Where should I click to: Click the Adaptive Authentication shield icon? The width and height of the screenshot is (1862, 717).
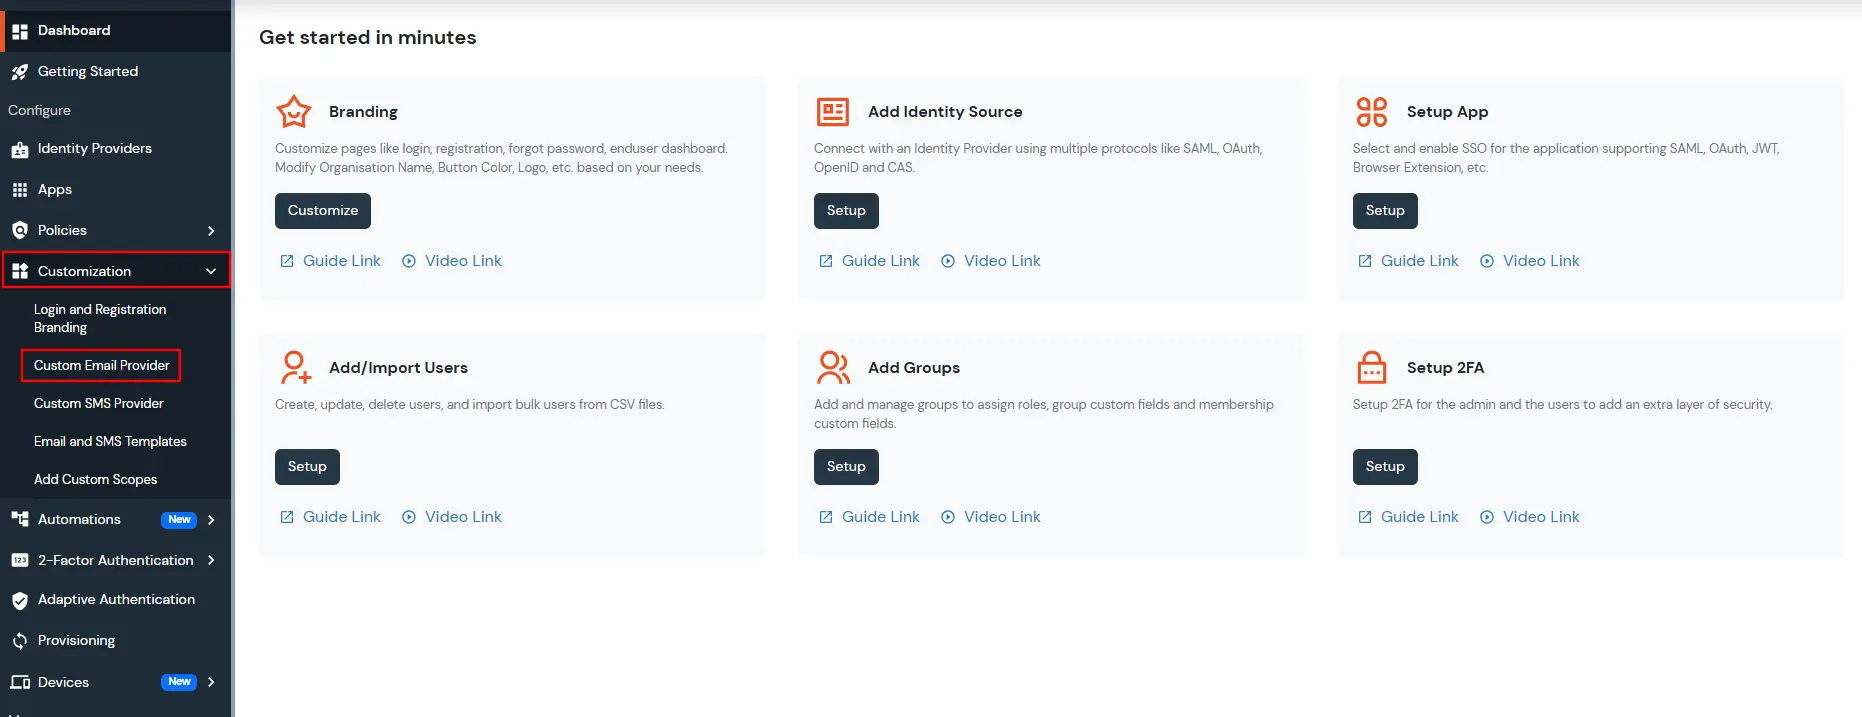point(20,600)
